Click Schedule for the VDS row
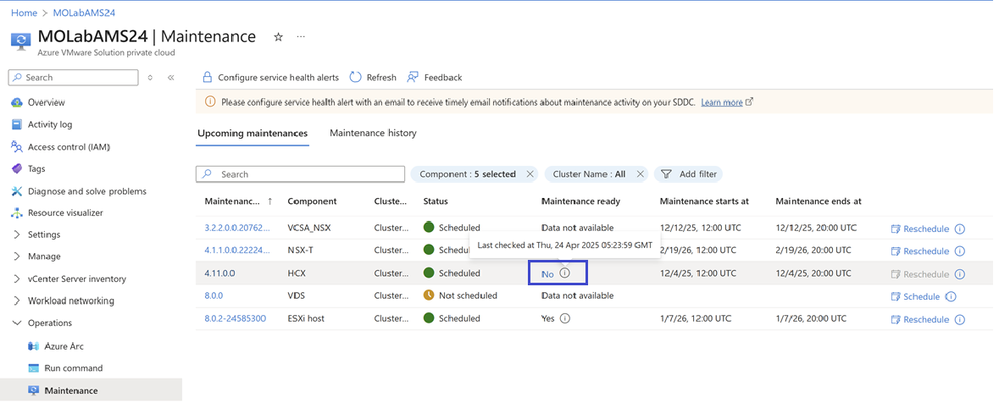Image resolution: width=999 pixels, height=413 pixels. pos(915,296)
